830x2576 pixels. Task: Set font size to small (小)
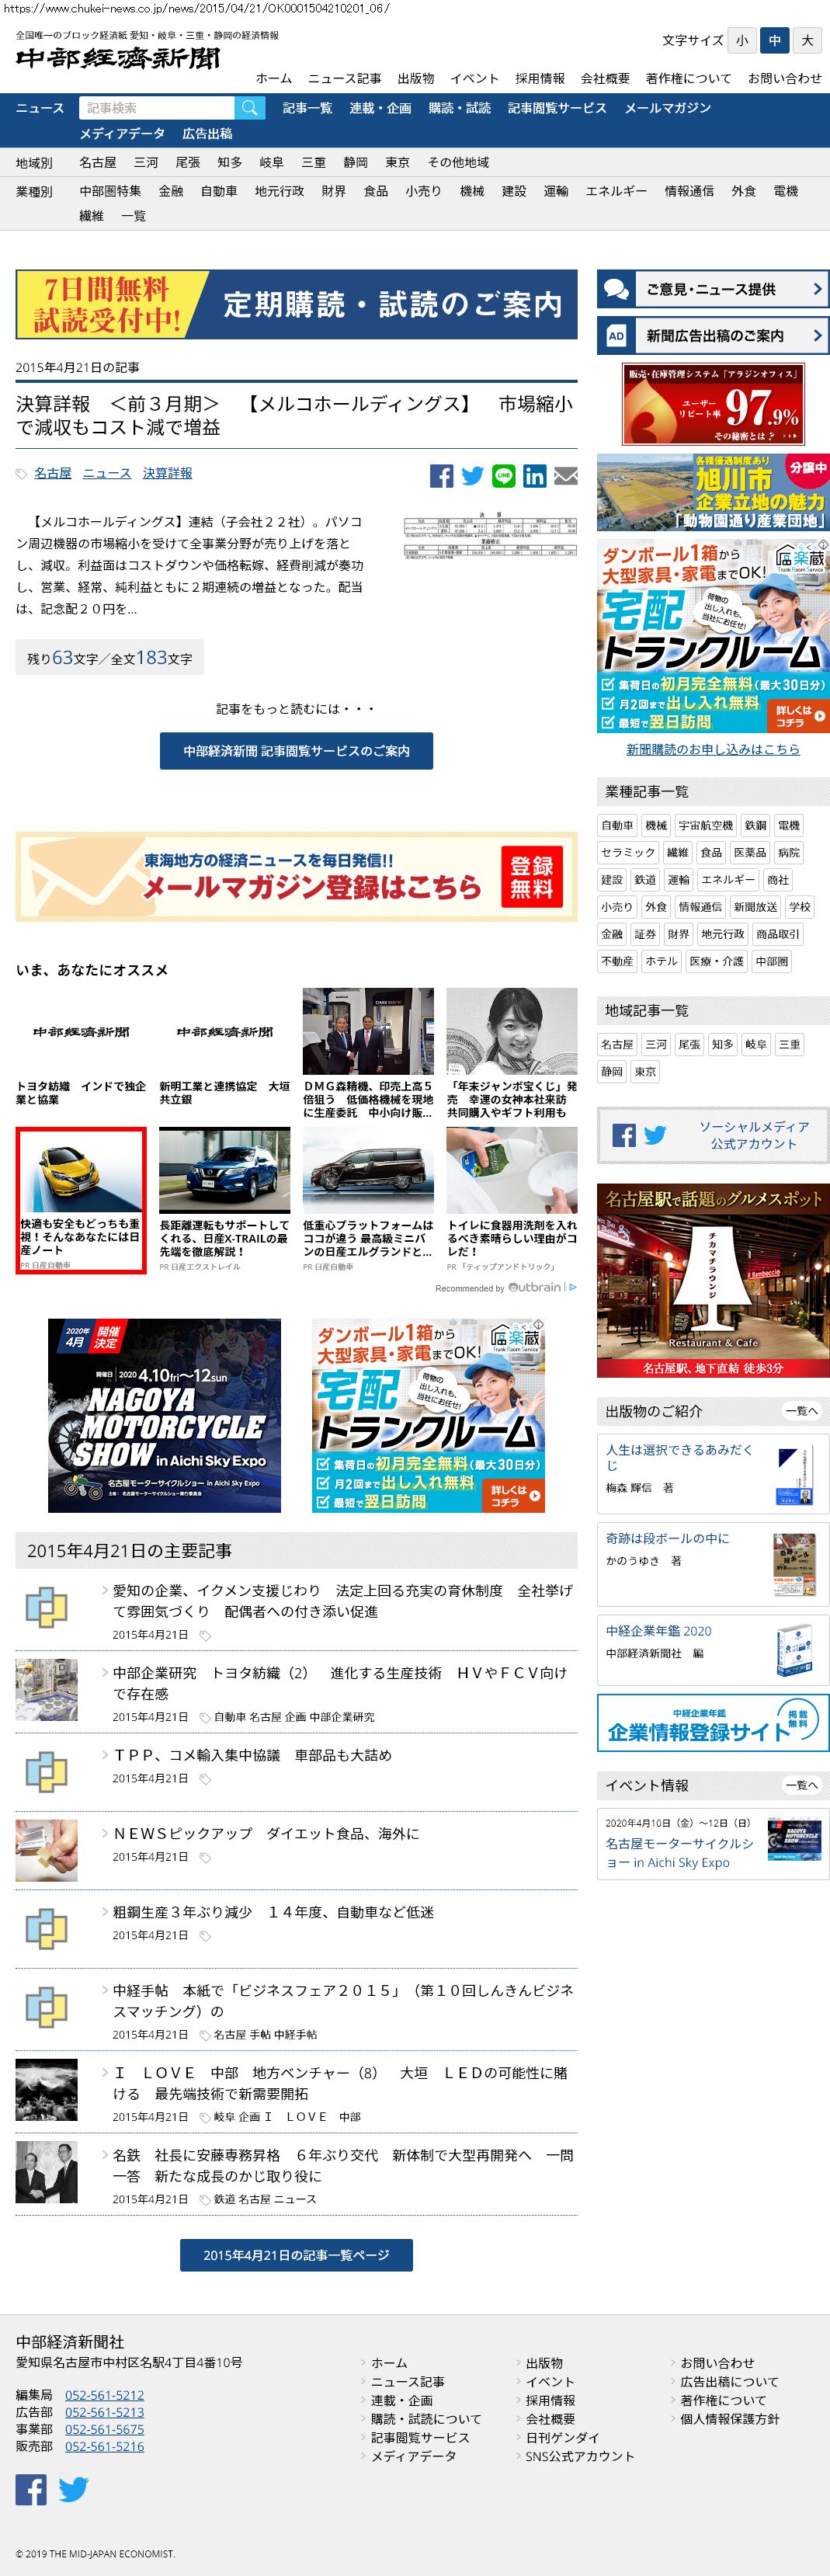click(741, 40)
